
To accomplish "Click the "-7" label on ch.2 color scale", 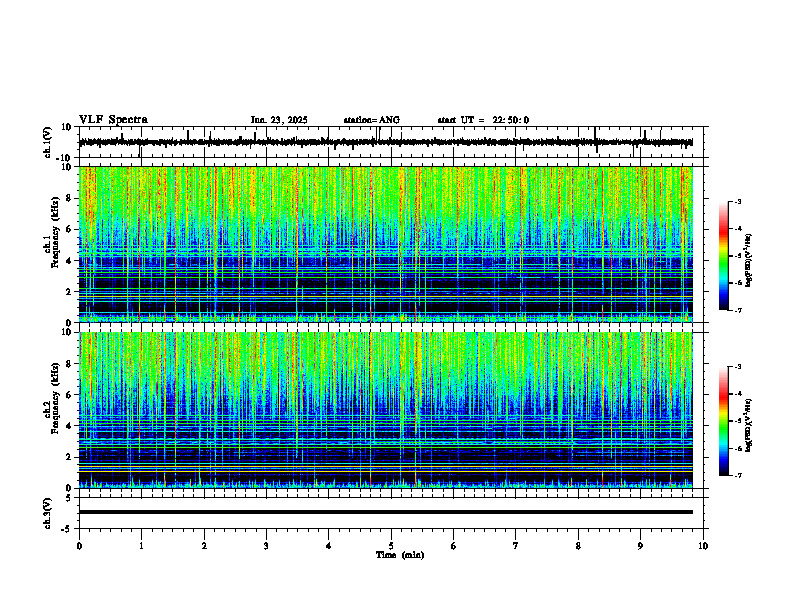I will pos(737,475).
